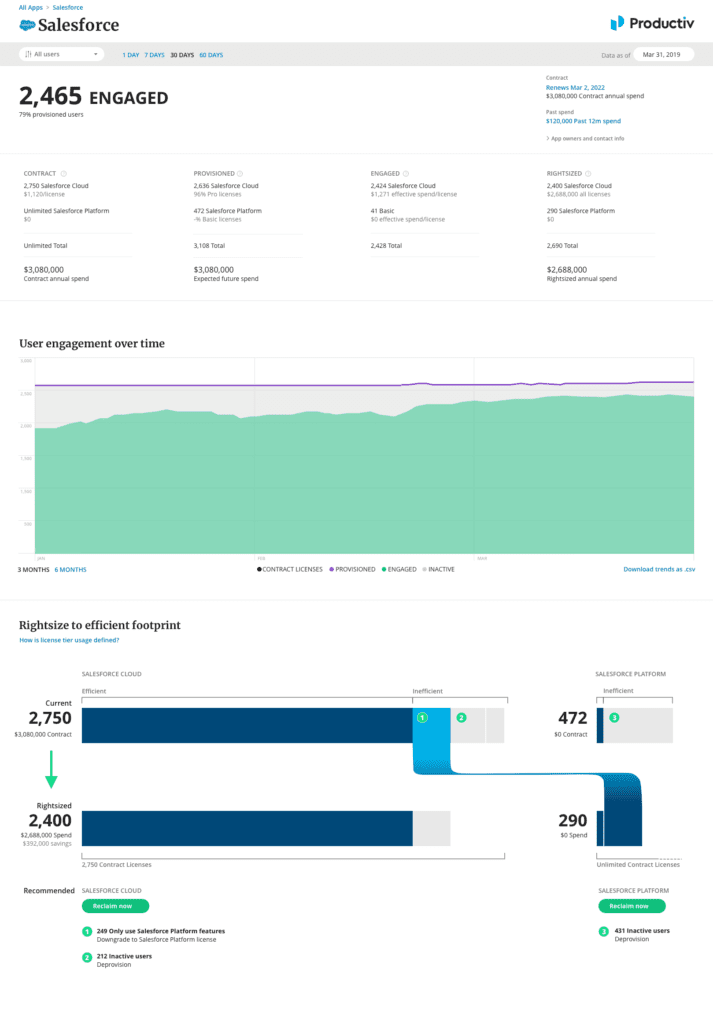Select the 60 DAYS range tab
This screenshot has width=713, height=1024.
(x=211, y=55)
